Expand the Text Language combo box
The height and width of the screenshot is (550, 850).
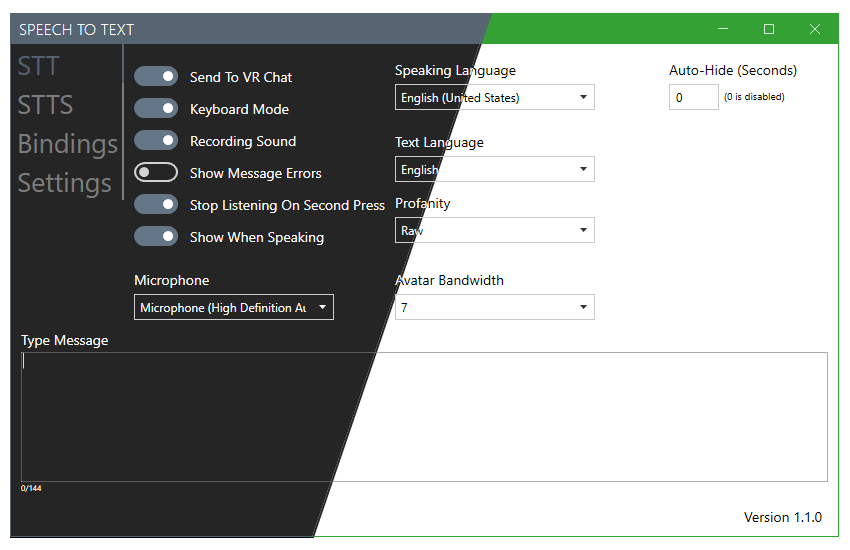click(x=494, y=169)
